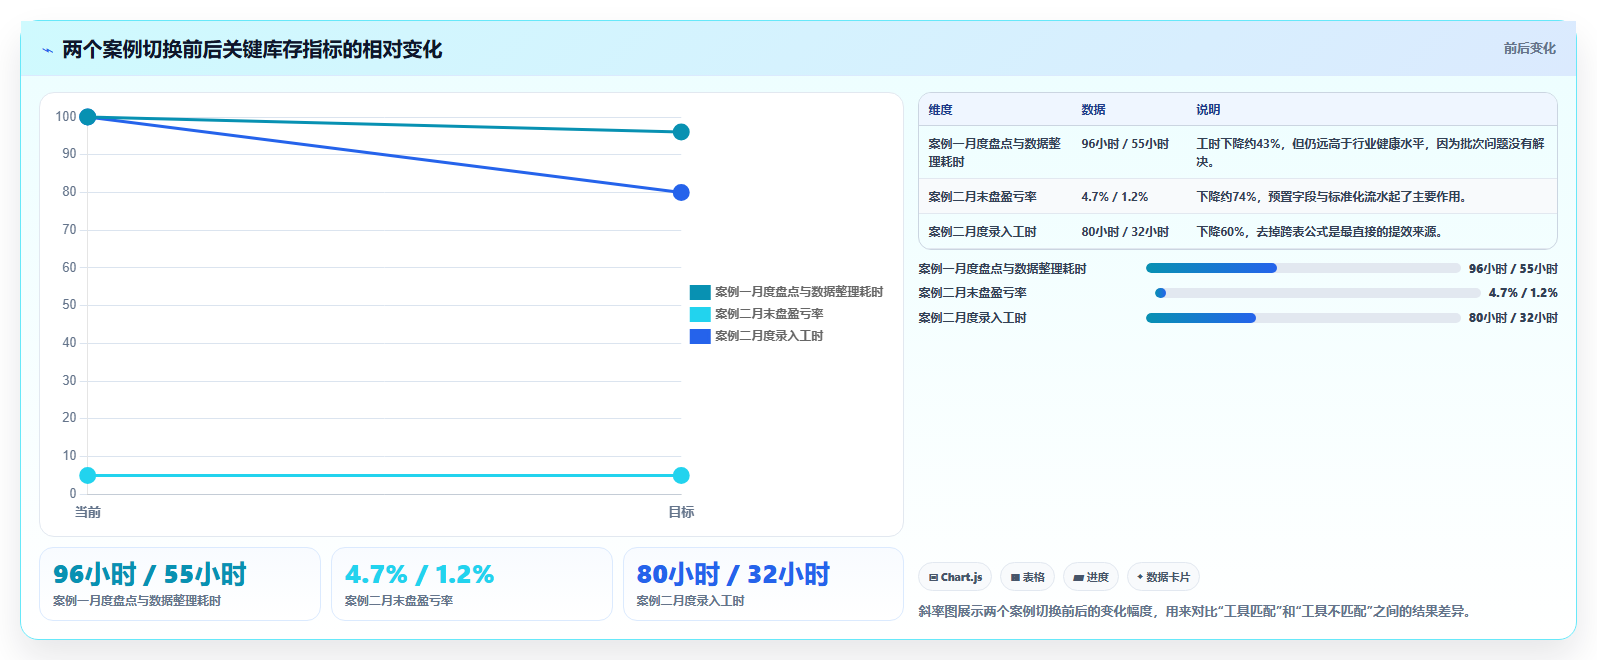The width and height of the screenshot is (1597, 660).
Task: Toggle the 案例二月度录入工时 legend swatch
Action: 700,336
